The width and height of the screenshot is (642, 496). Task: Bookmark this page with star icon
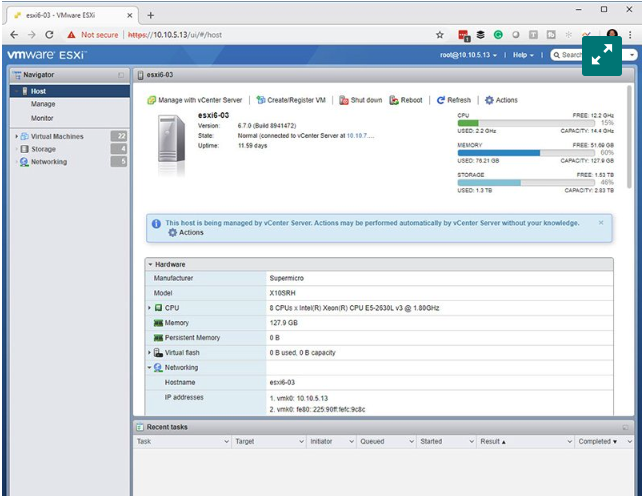[440, 34]
